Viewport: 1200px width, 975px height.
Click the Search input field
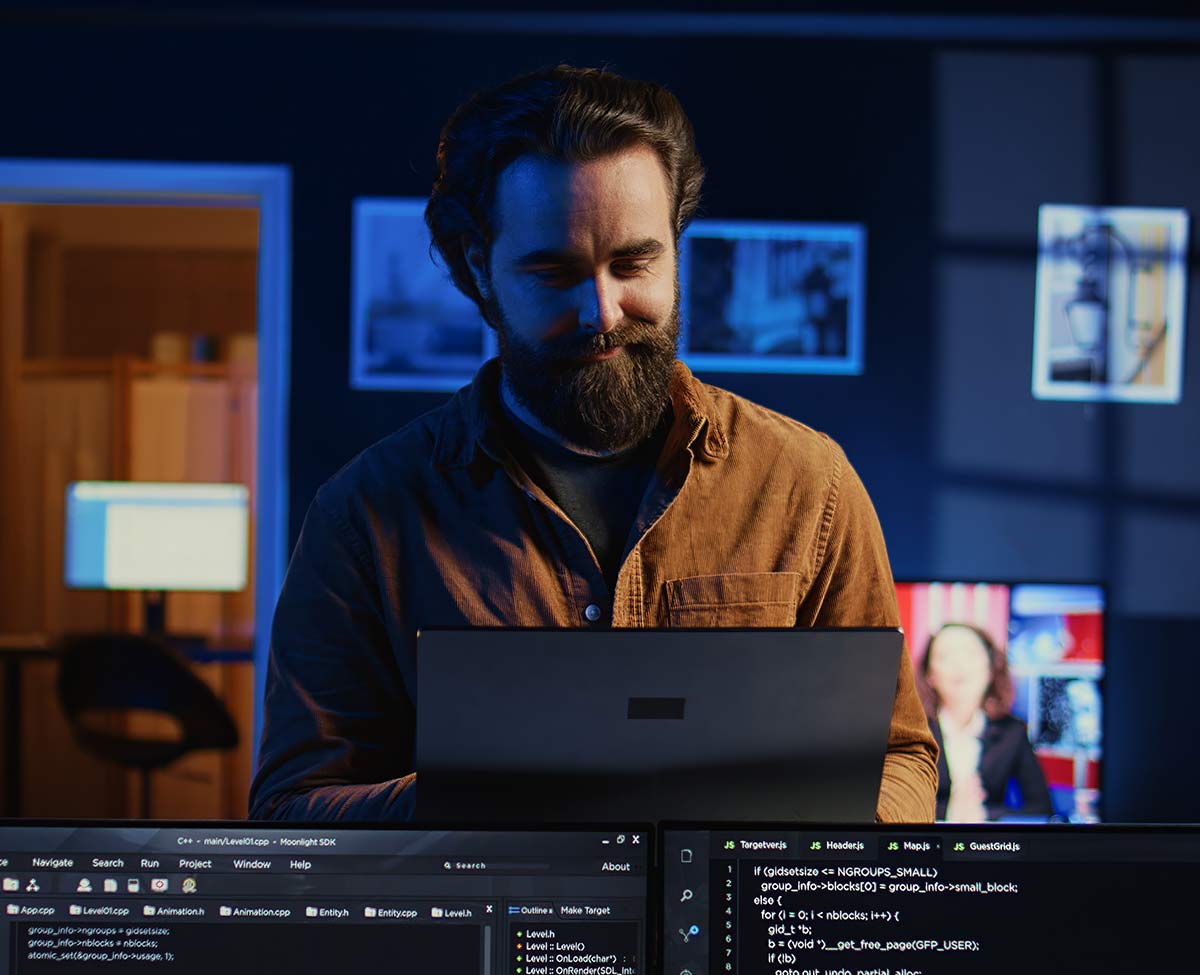(x=500, y=866)
